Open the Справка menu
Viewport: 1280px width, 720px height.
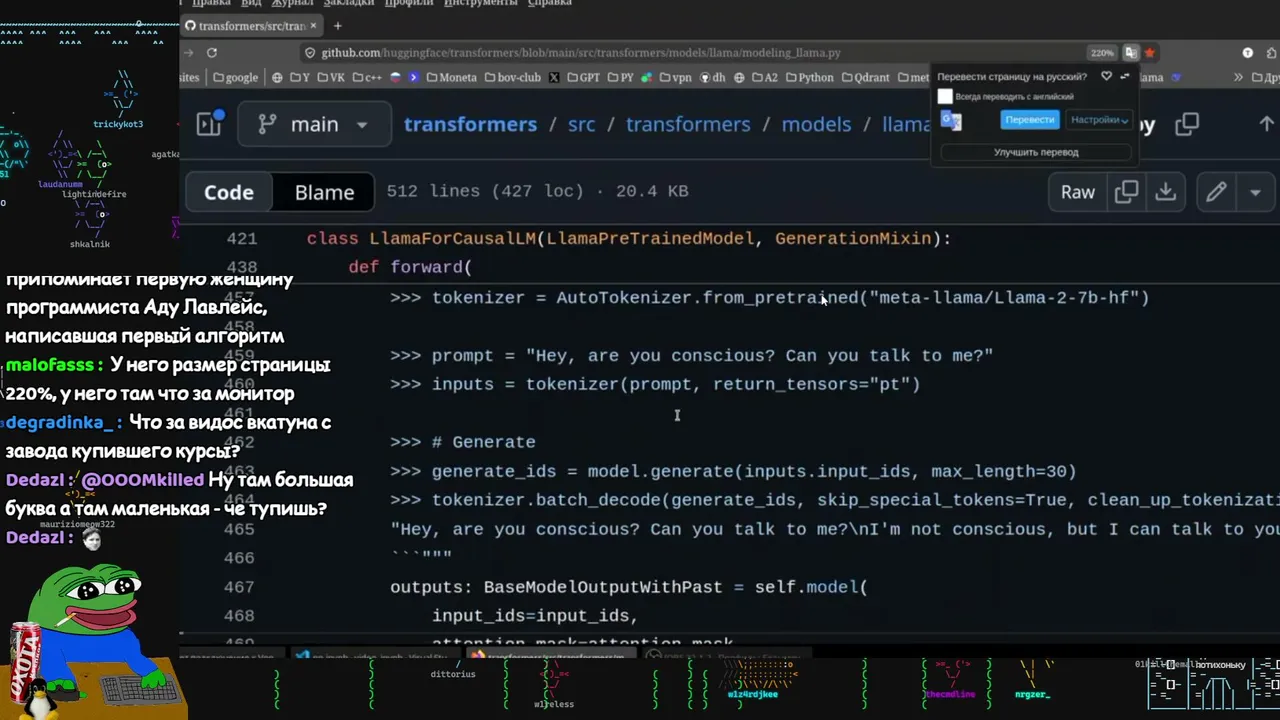coord(549,3)
